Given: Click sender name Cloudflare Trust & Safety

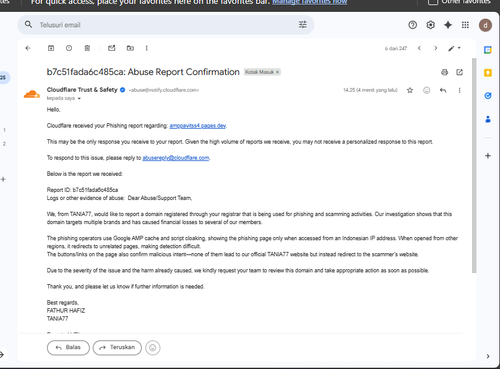Looking at the screenshot, I should click(82, 90).
